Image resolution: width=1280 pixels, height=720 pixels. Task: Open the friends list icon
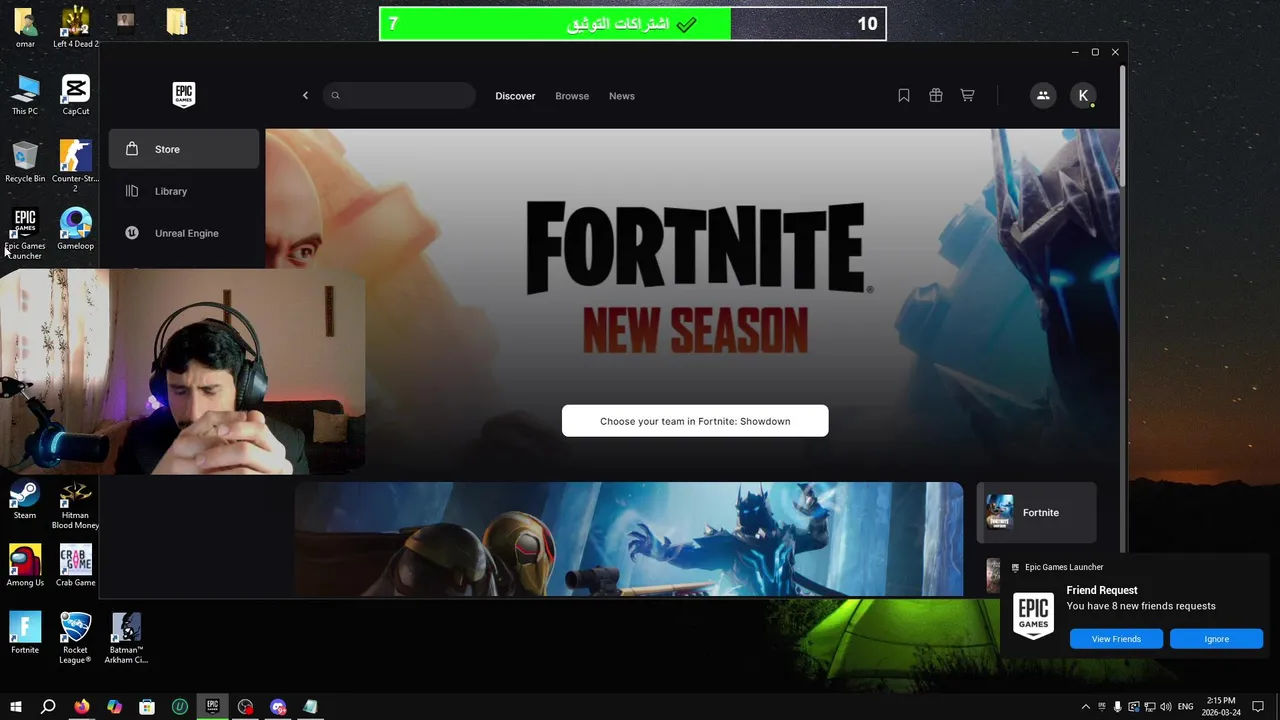(x=1043, y=96)
